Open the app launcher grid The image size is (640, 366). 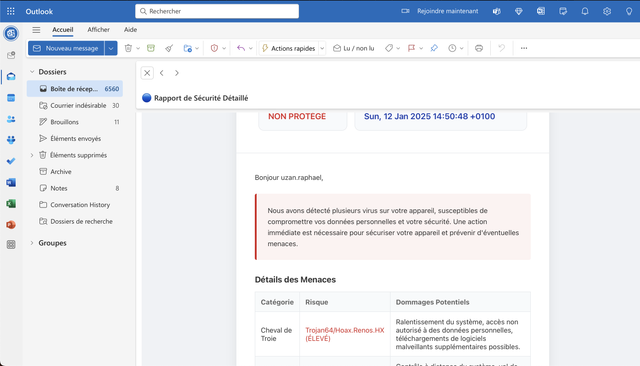(x=11, y=11)
